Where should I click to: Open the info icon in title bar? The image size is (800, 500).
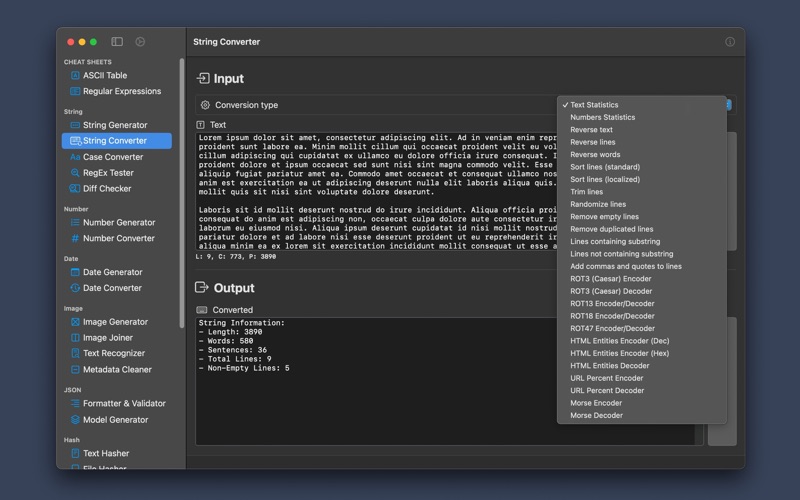730,42
